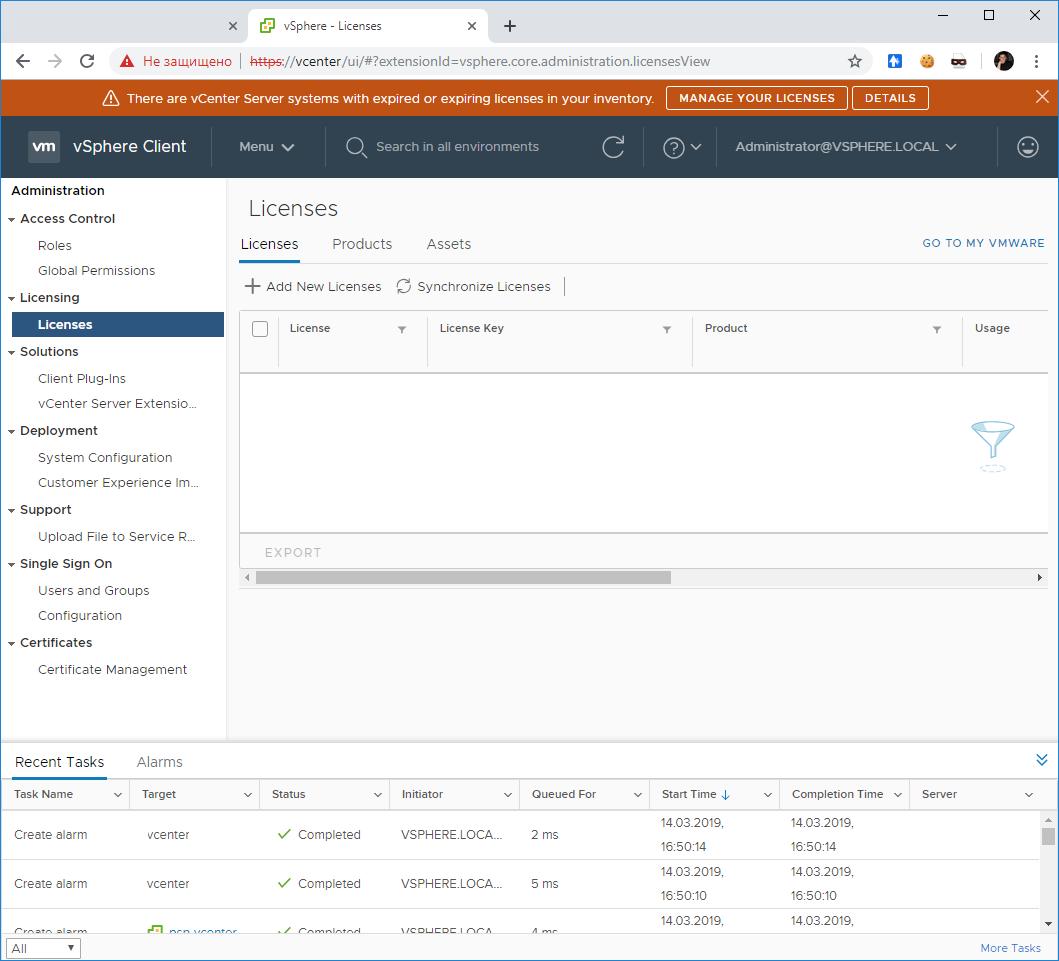Open Users and Groups
The height and width of the screenshot is (961, 1059).
[x=93, y=591]
